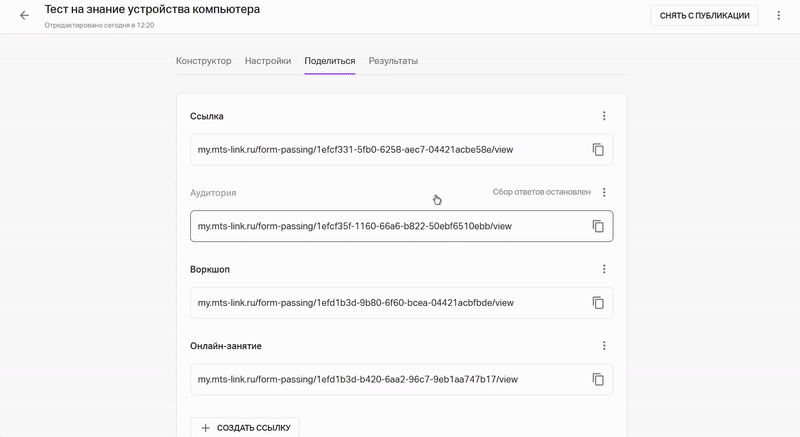The height and width of the screenshot is (437, 800).
Task: Open options menu for Аудитория link
Action: click(x=604, y=192)
